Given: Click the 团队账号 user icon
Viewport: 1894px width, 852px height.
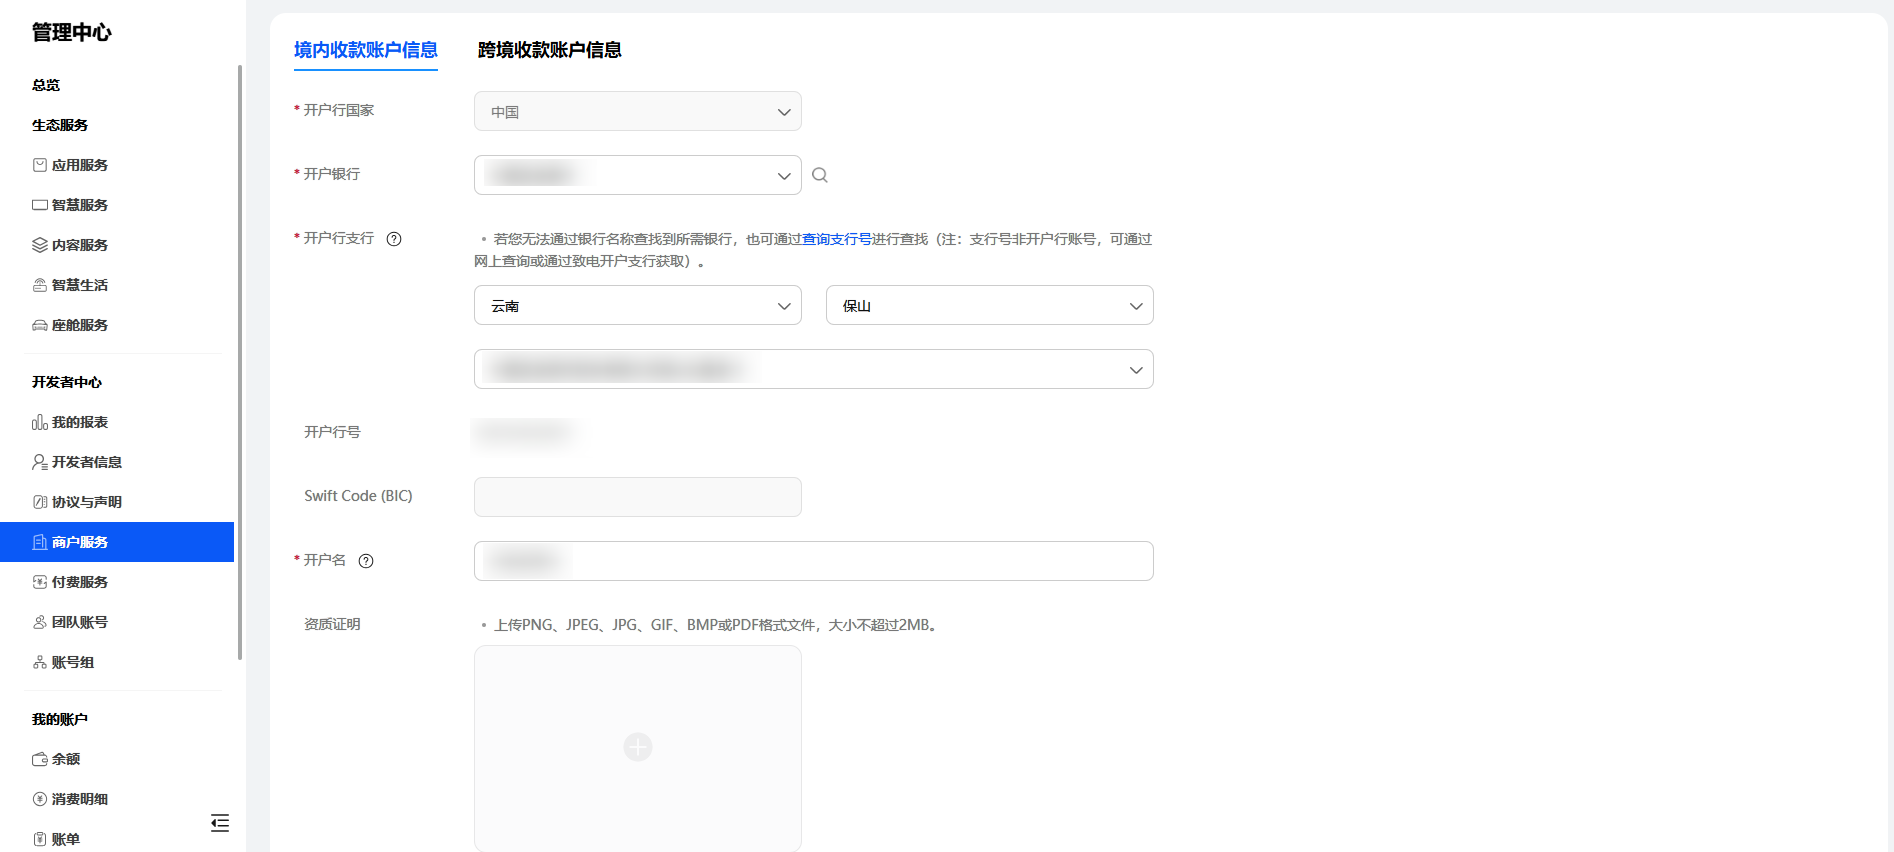Looking at the screenshot, I should 40,622.
